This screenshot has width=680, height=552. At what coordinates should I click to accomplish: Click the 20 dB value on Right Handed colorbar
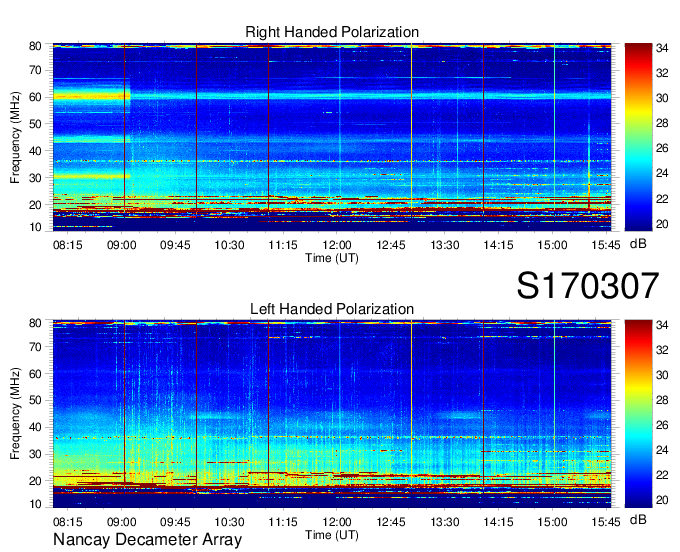pyautogui.click(x=662, y=224)
